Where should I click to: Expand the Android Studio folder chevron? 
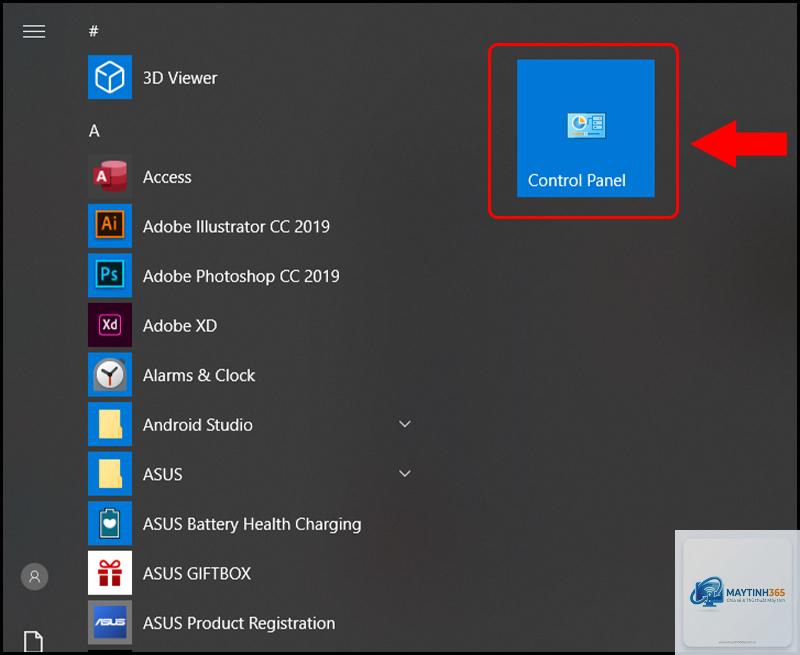pyautogui.click(x=405, y=424)
